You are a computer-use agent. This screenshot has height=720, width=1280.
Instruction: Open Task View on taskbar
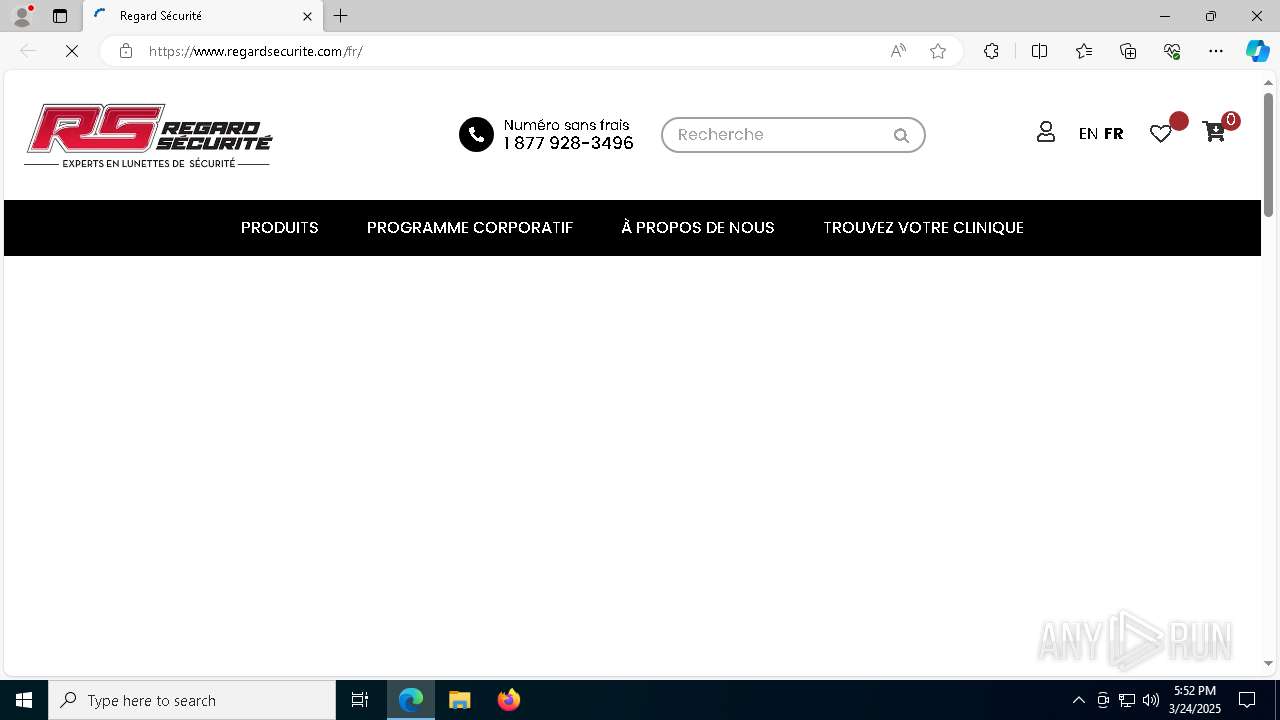click(x=360, y=700)
